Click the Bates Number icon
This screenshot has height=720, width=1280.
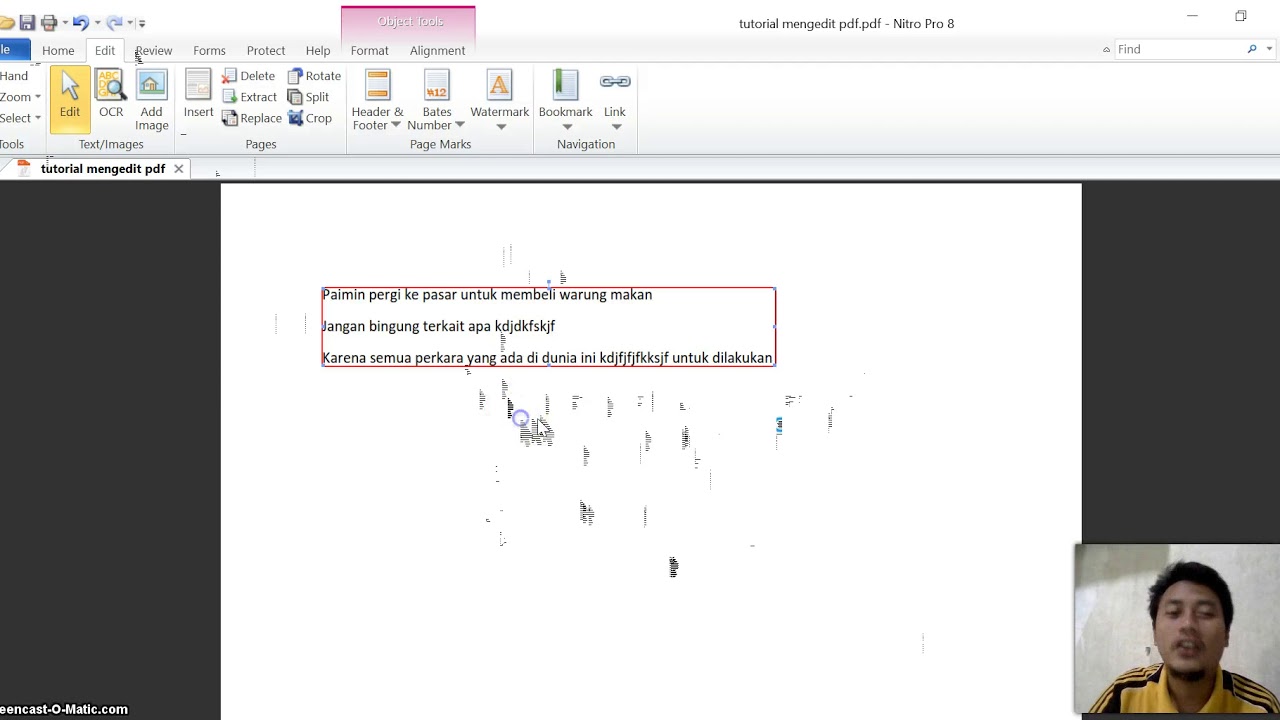pyautogui.click(x=437, y=85)
